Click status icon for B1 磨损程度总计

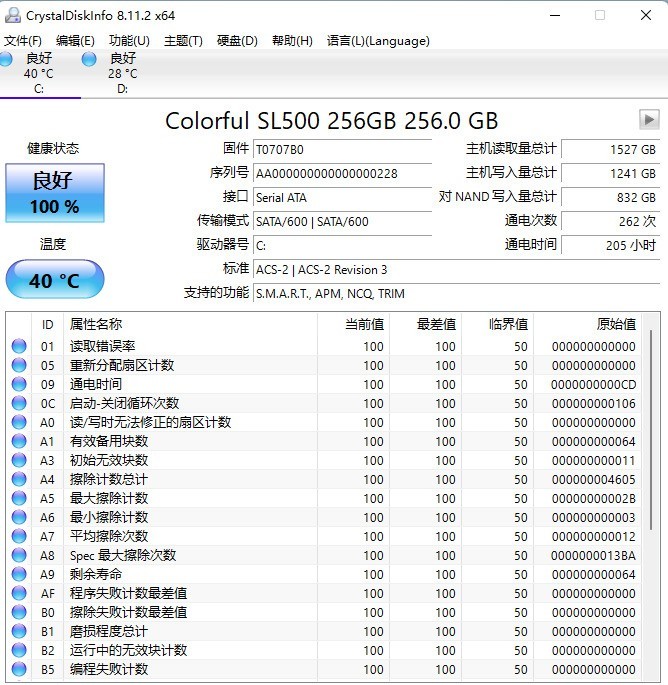pos(19,631)
